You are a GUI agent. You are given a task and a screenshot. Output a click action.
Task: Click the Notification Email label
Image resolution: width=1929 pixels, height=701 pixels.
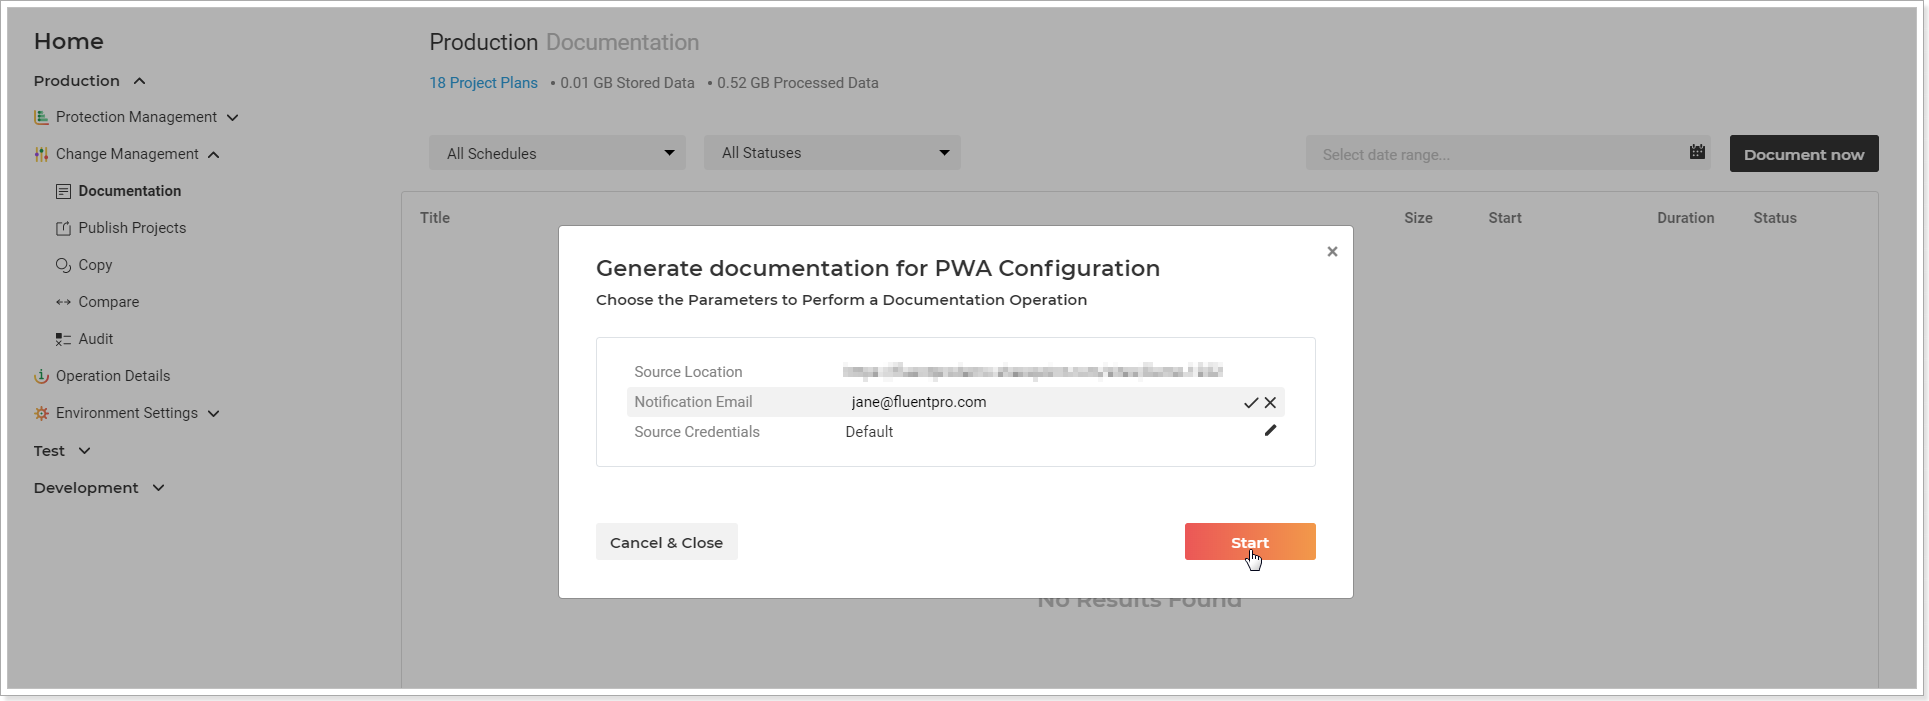pyautogui.click(x=693, y=402)
